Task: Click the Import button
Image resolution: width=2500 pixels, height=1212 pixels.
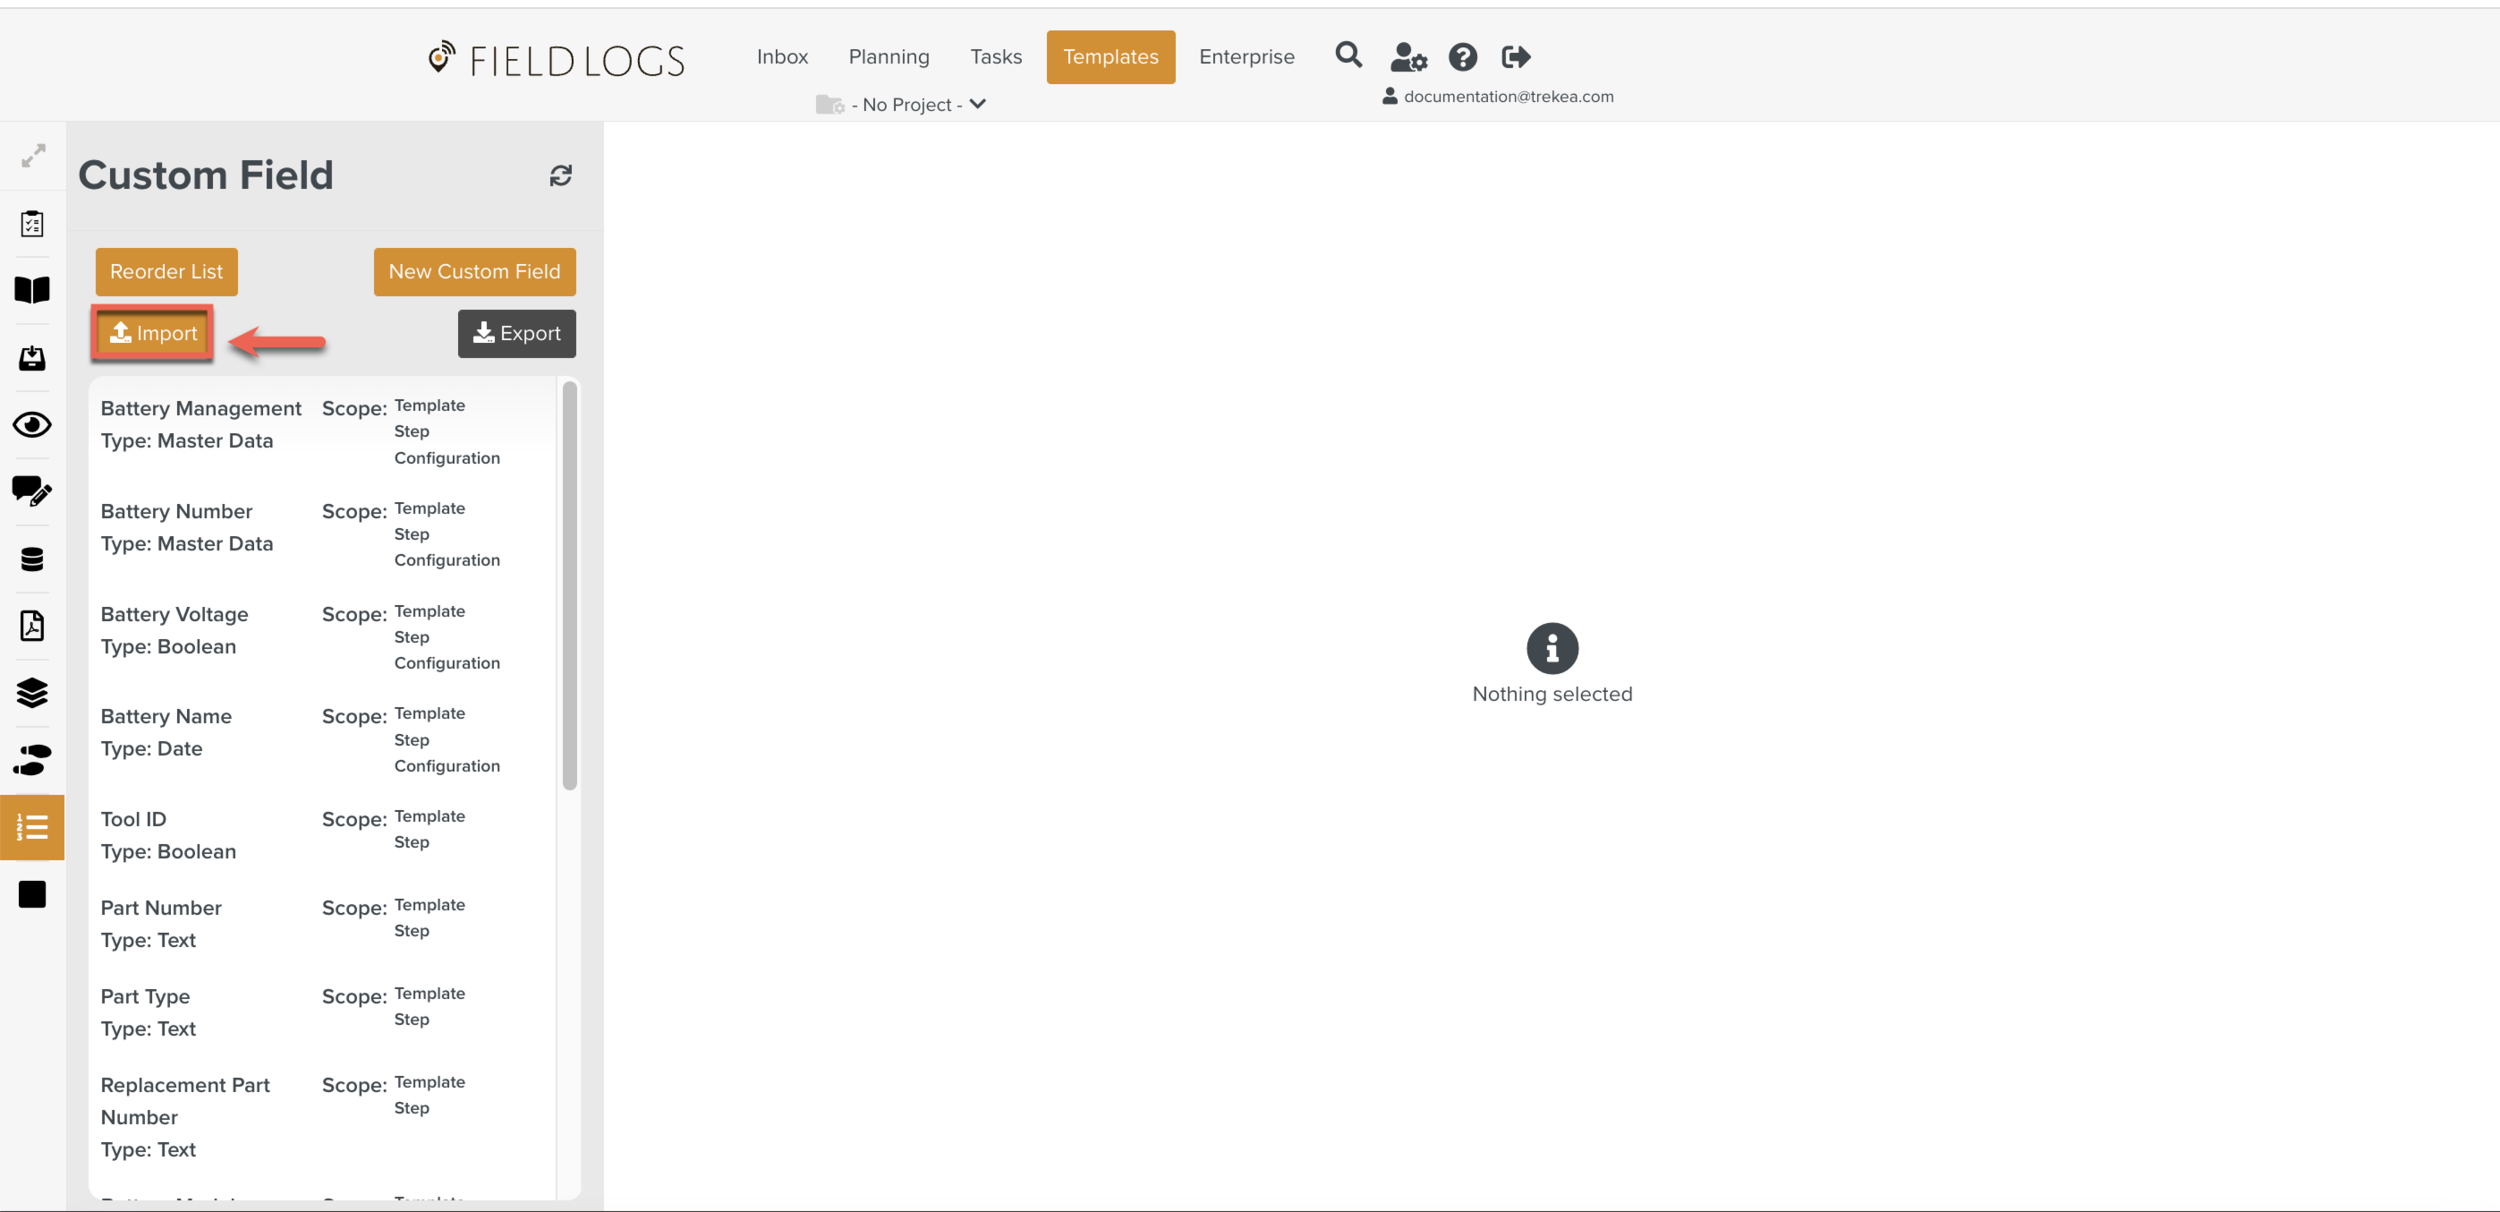Action: pos(153,333)
